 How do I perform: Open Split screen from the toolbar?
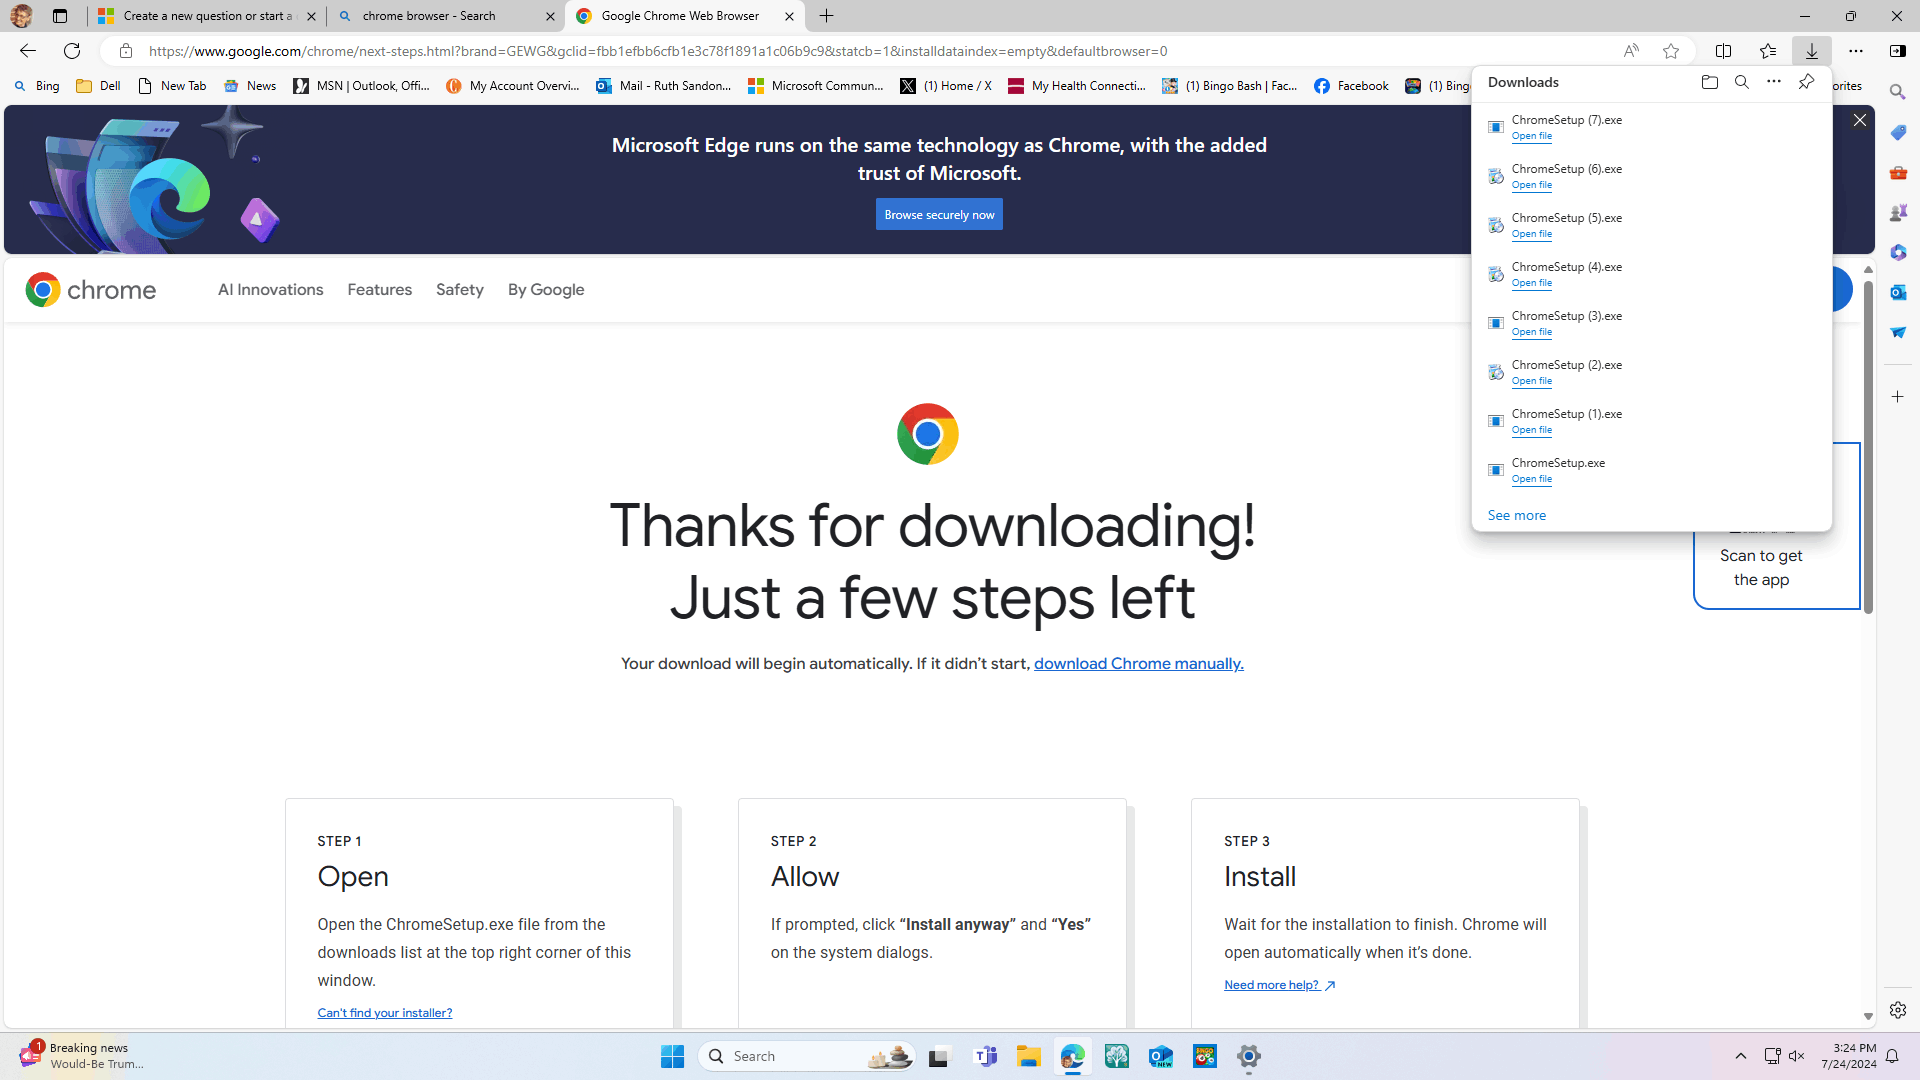click(1724, 51)
